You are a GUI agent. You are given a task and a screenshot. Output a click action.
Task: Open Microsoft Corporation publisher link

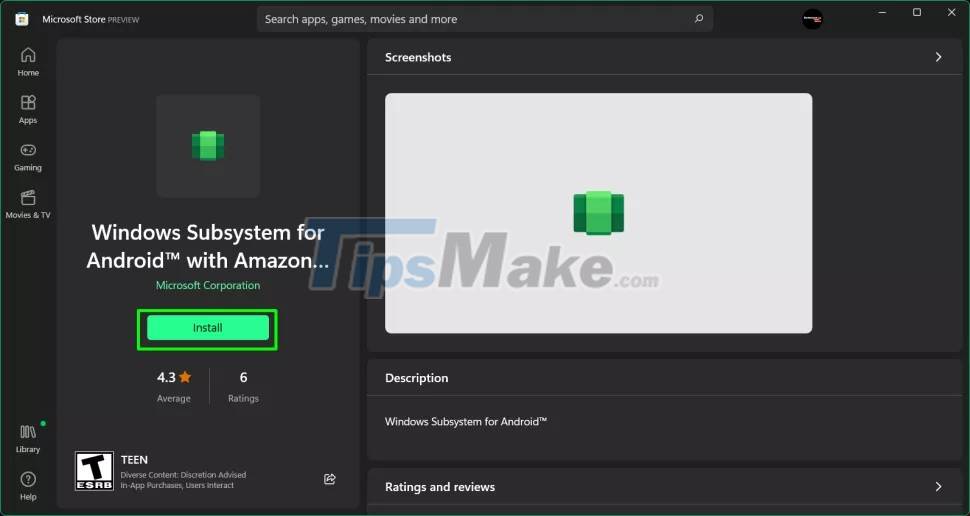208,285
